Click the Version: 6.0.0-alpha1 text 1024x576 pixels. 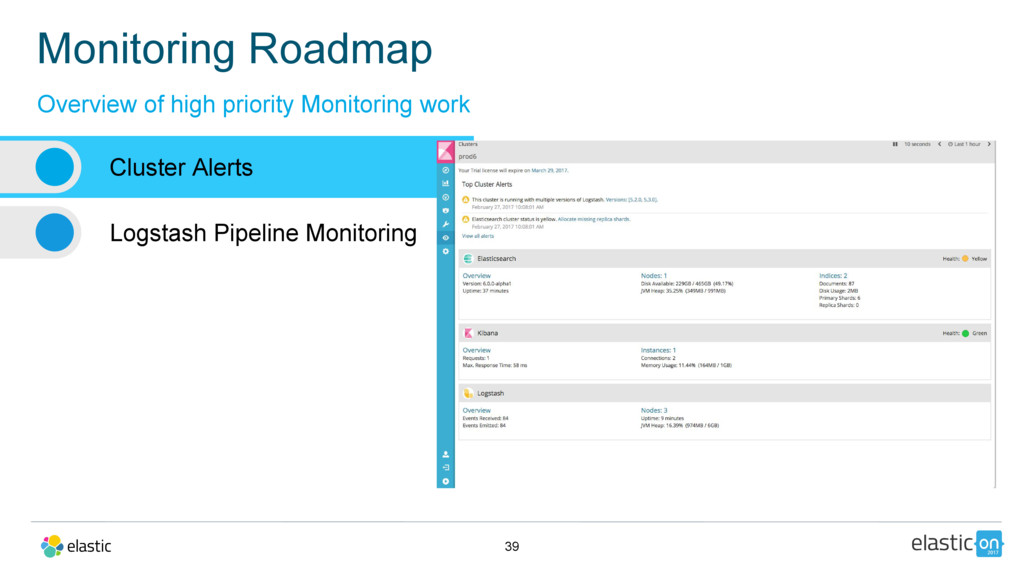(x=487, y=284)
